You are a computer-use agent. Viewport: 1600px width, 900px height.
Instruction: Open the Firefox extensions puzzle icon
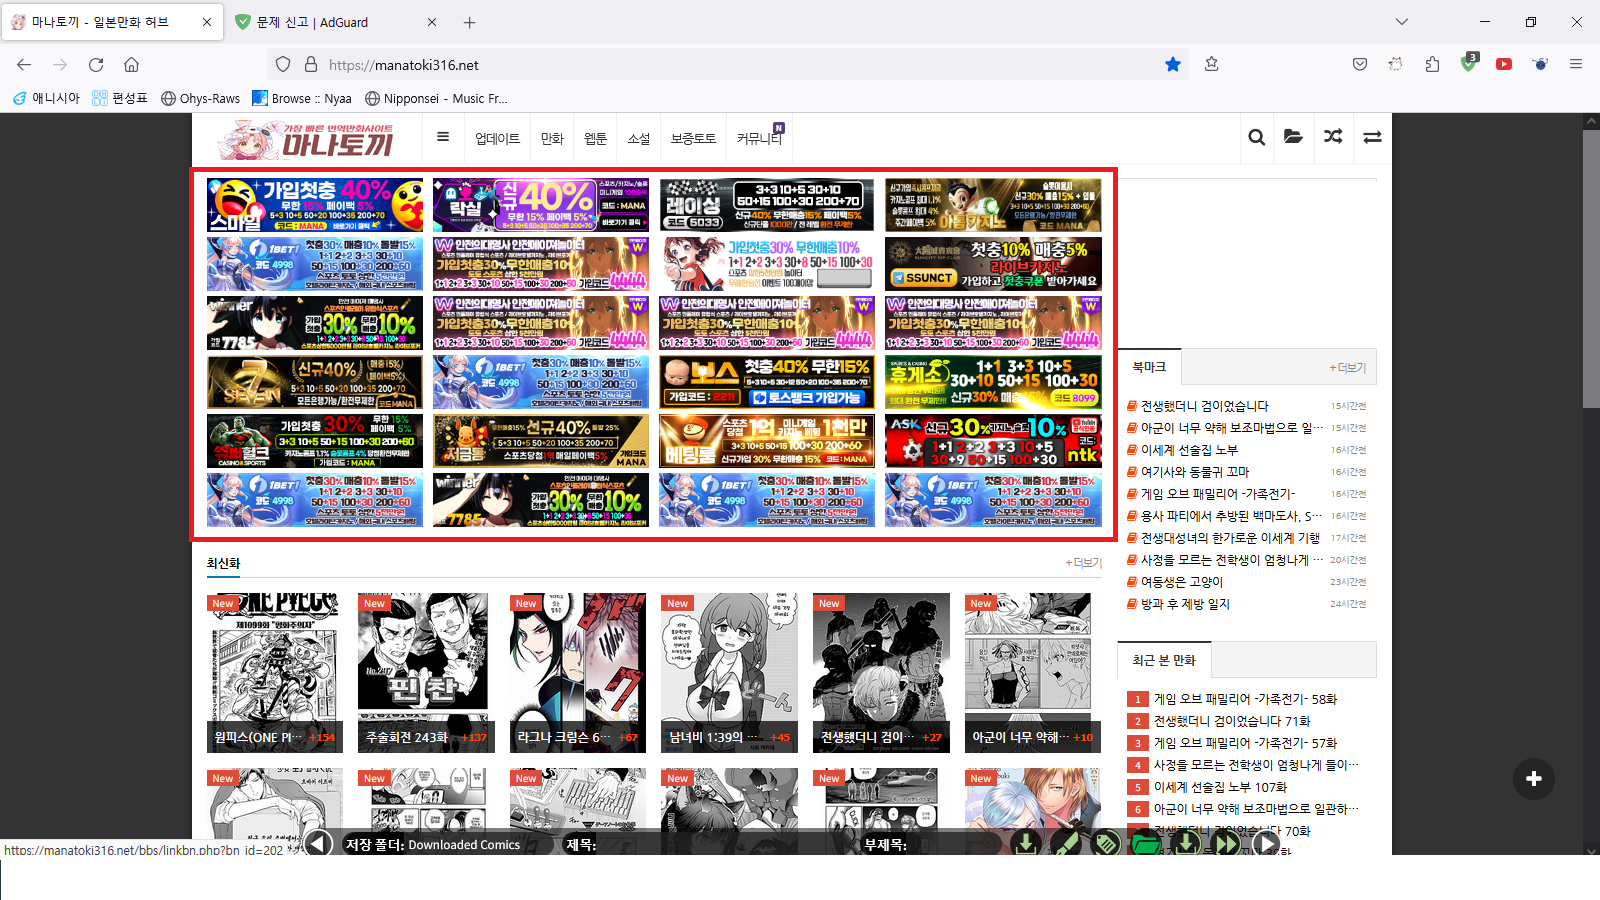tap(1432, 64)
